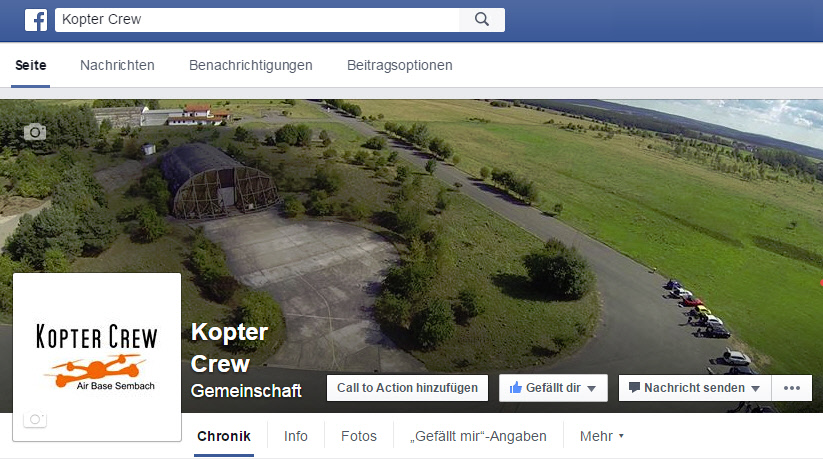Expand the Mehr dropdown
Image resolution: width=823 pixels, height=459 pixels.
602,436
